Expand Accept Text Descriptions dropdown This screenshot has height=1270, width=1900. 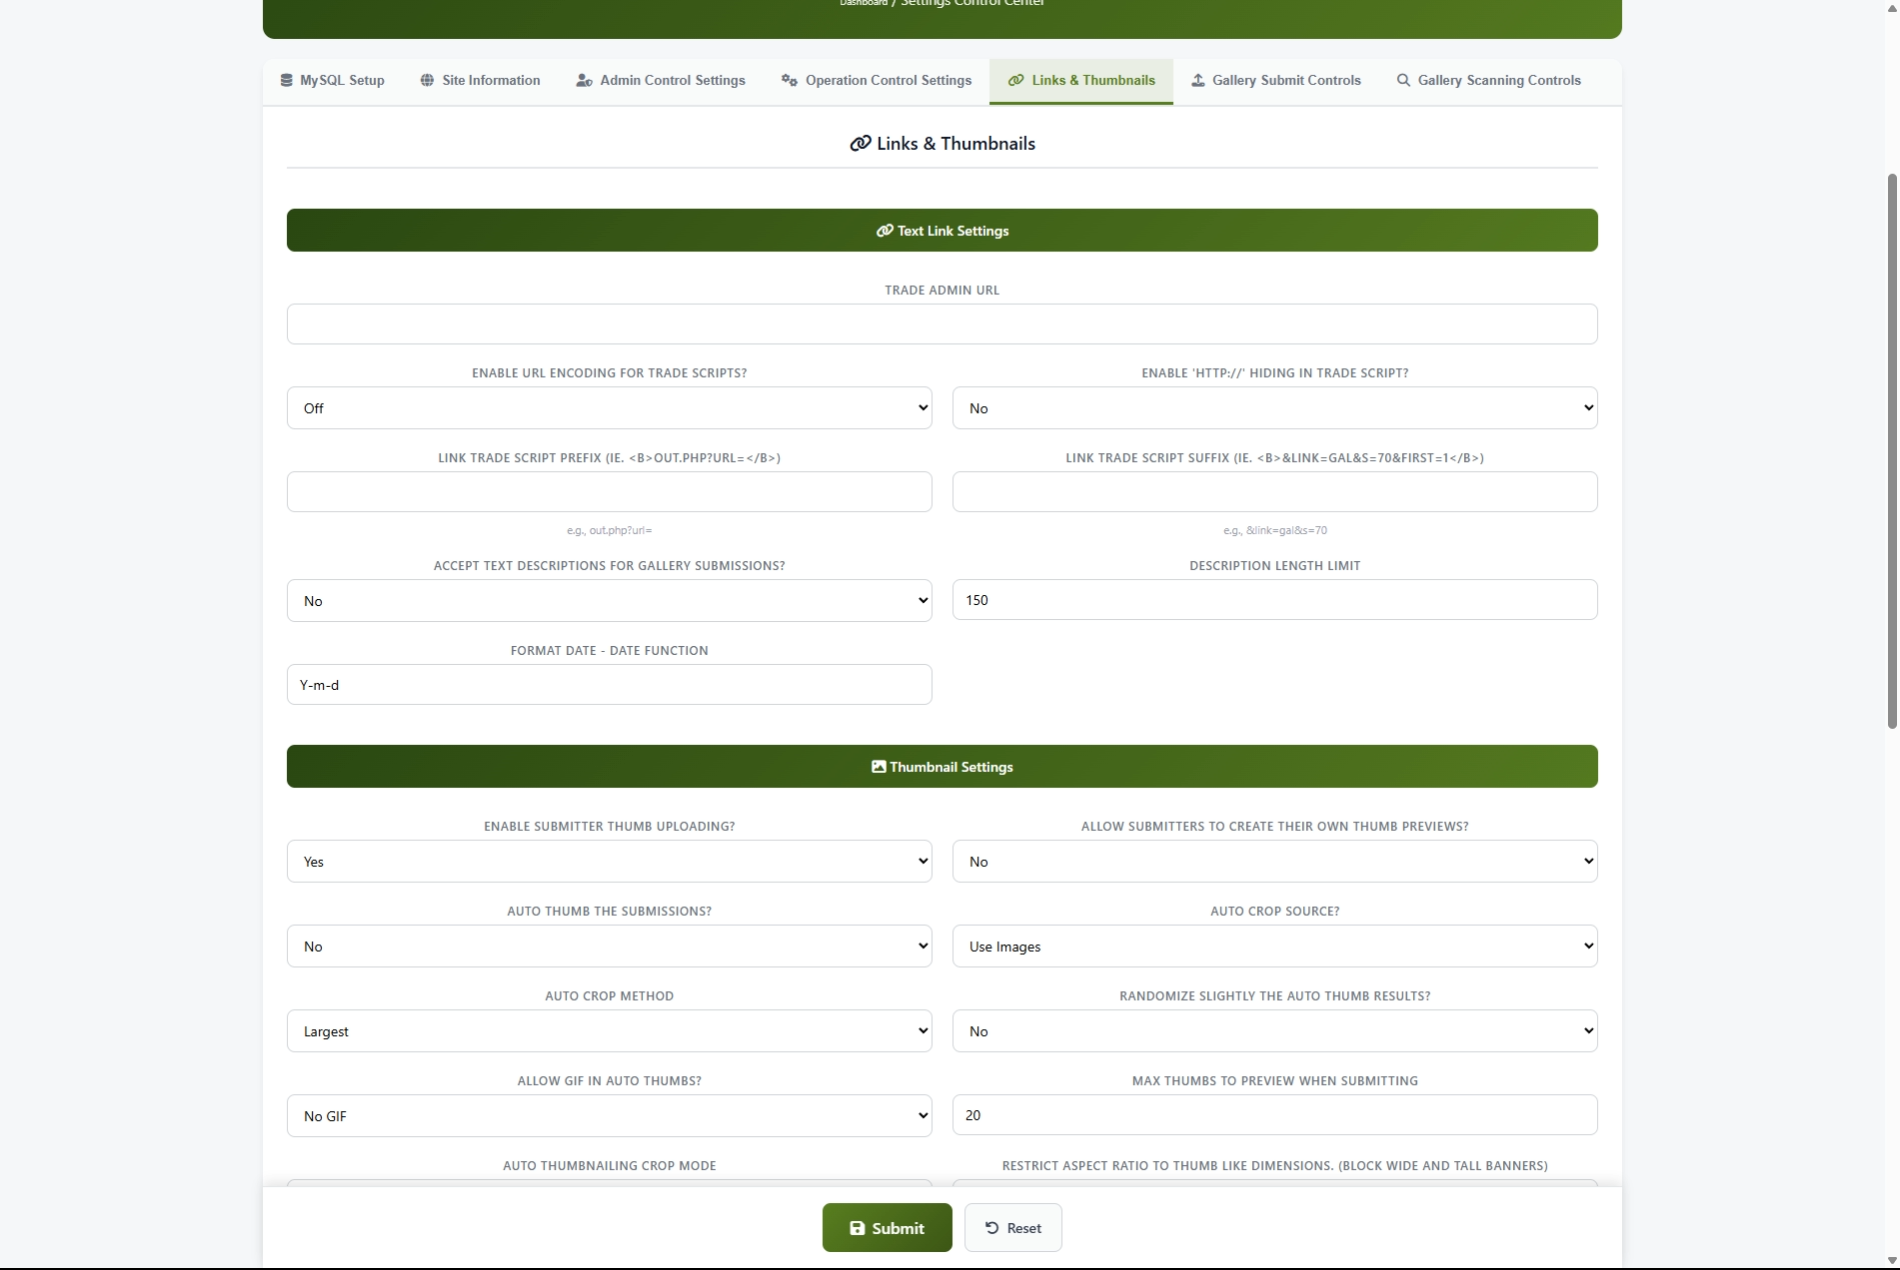click(609, 601)
